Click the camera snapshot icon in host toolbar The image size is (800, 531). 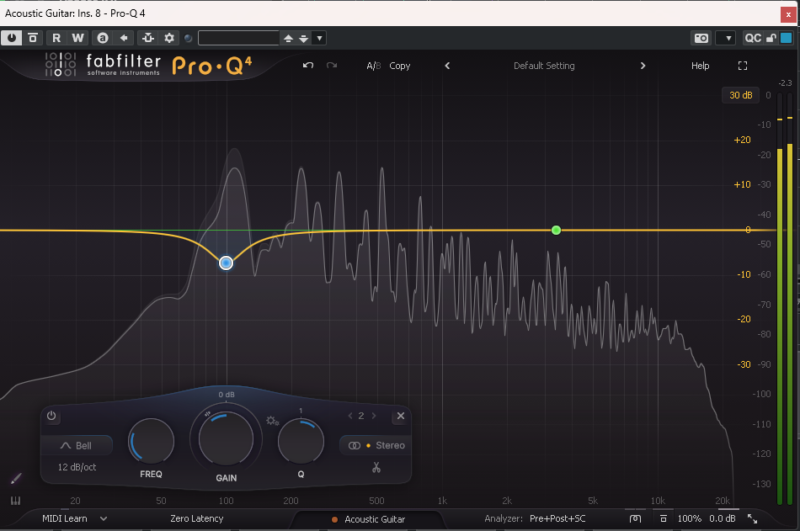(x=701, y=38)
